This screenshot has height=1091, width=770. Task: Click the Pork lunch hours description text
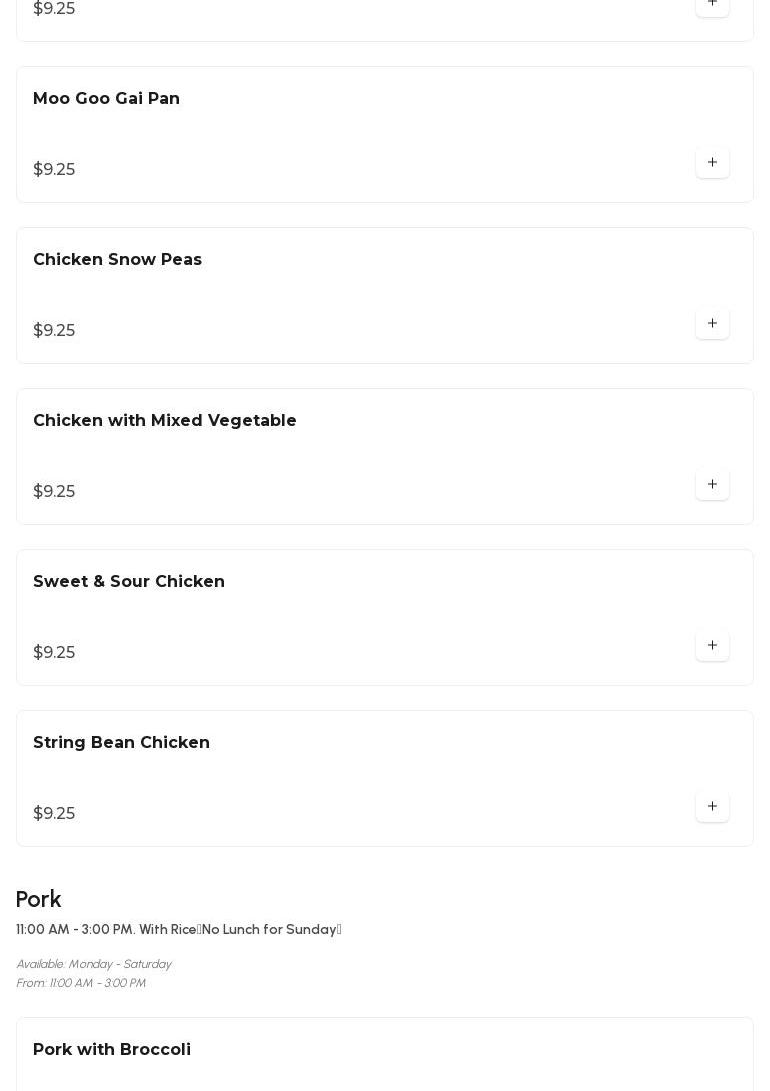point(179,930)
